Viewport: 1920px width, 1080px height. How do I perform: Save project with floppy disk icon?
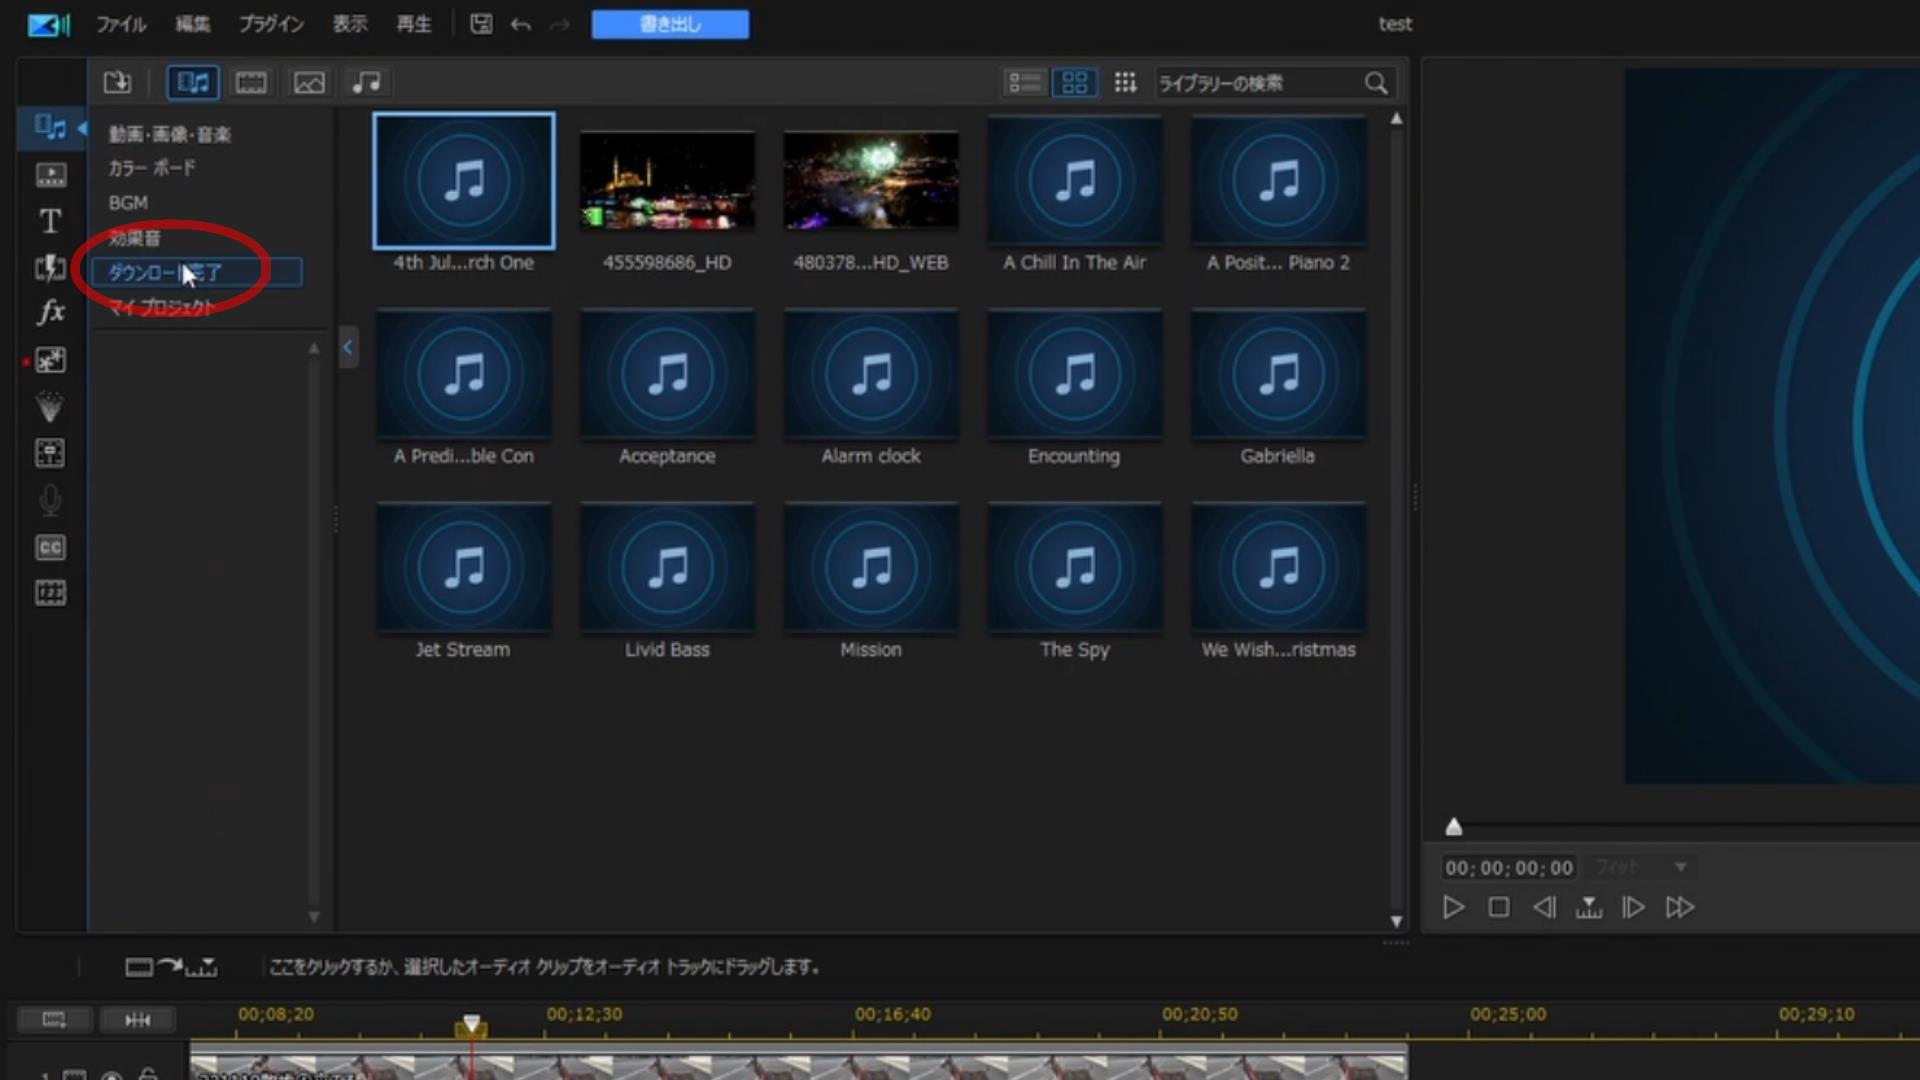(481, 24)
